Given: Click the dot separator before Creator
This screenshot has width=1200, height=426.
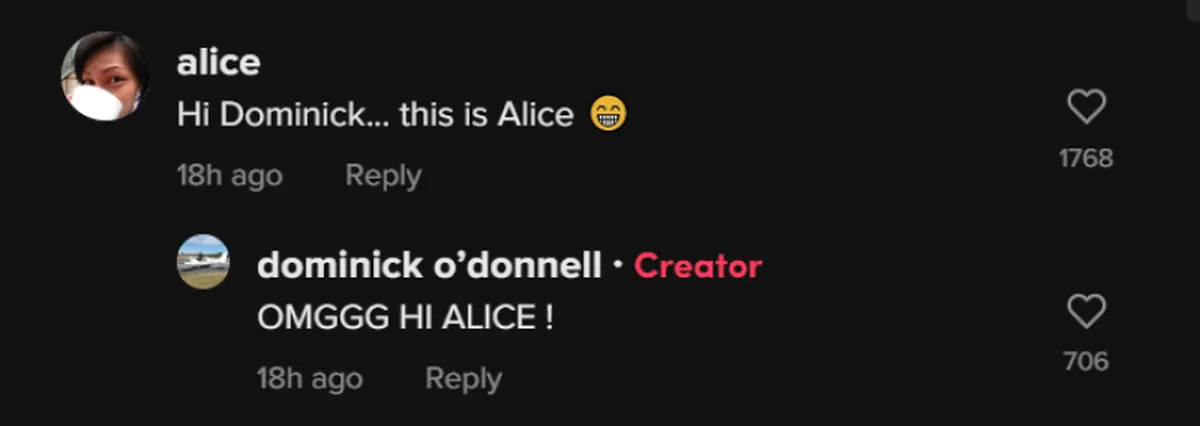Looking at the screenshot, I should point(618,266).
